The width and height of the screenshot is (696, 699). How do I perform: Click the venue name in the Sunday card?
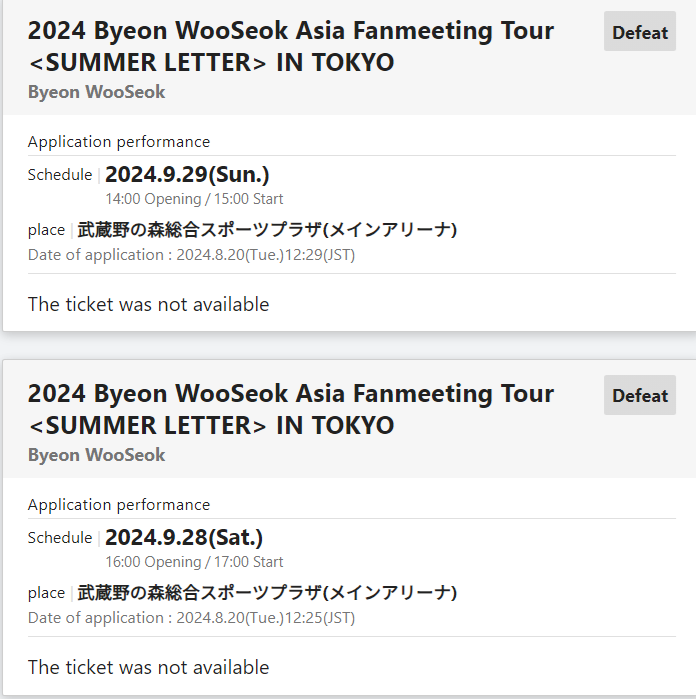click(x=267, y=230)
